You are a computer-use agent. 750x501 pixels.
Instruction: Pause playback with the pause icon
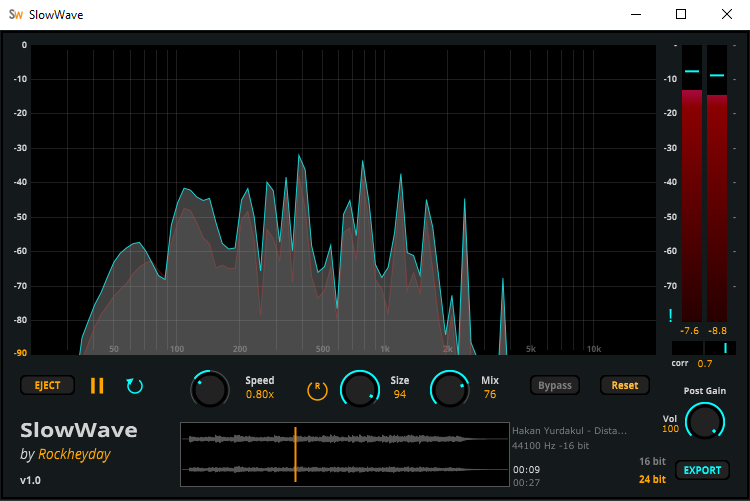point(97,386)
